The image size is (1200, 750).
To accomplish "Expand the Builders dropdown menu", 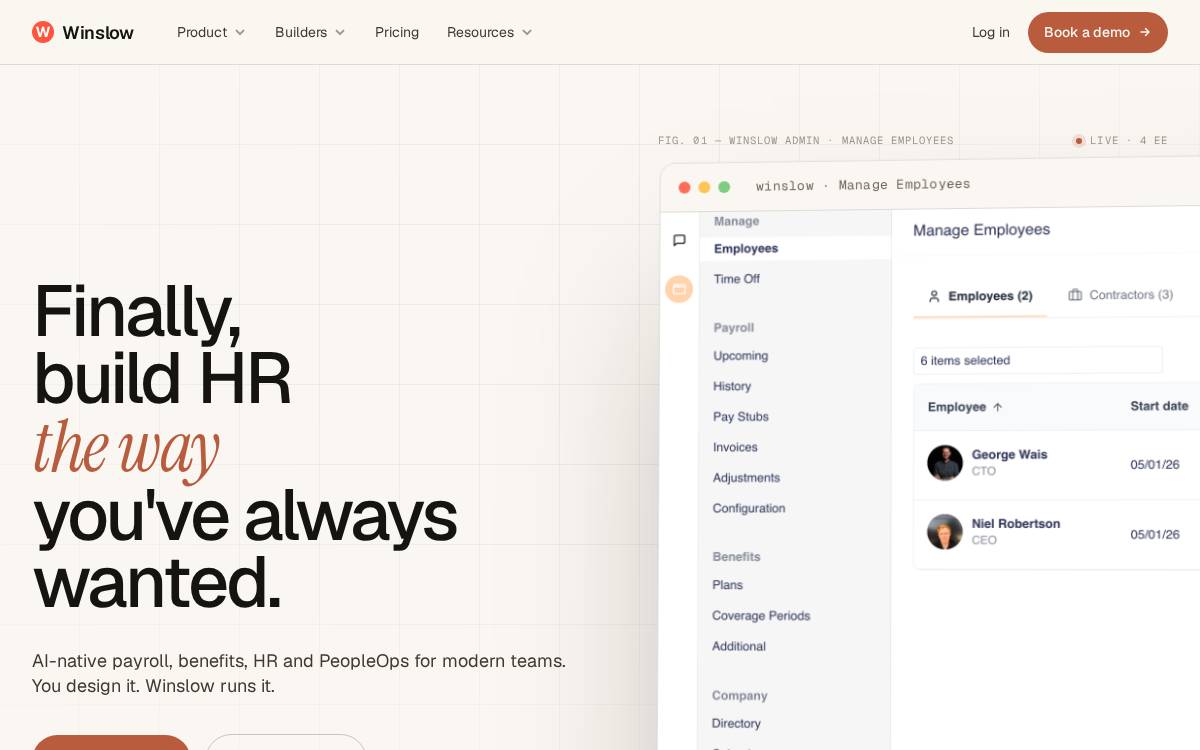I will [310, 32].
